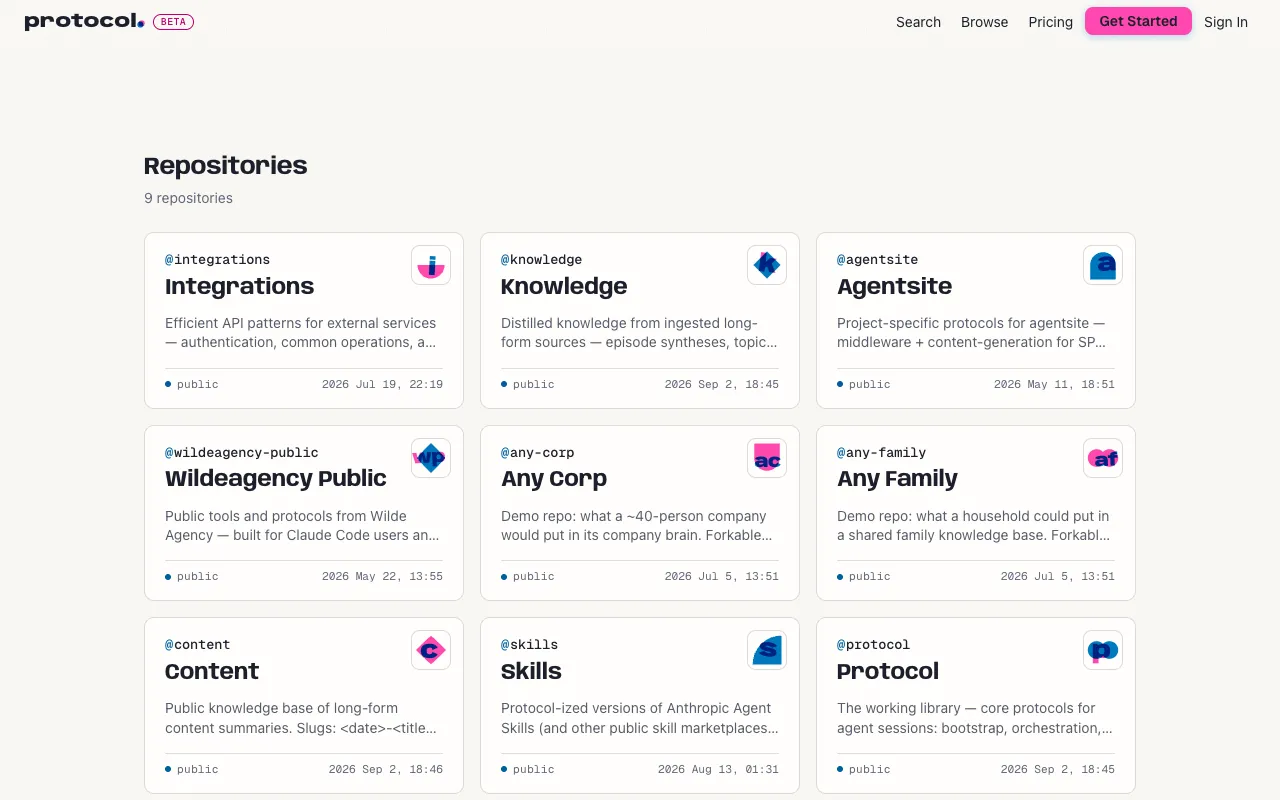This screenshot has width=1280, height=800.
Task: Click the Wildeagency description about public tools
Action: pyautogui.click(x=302, y=526)
